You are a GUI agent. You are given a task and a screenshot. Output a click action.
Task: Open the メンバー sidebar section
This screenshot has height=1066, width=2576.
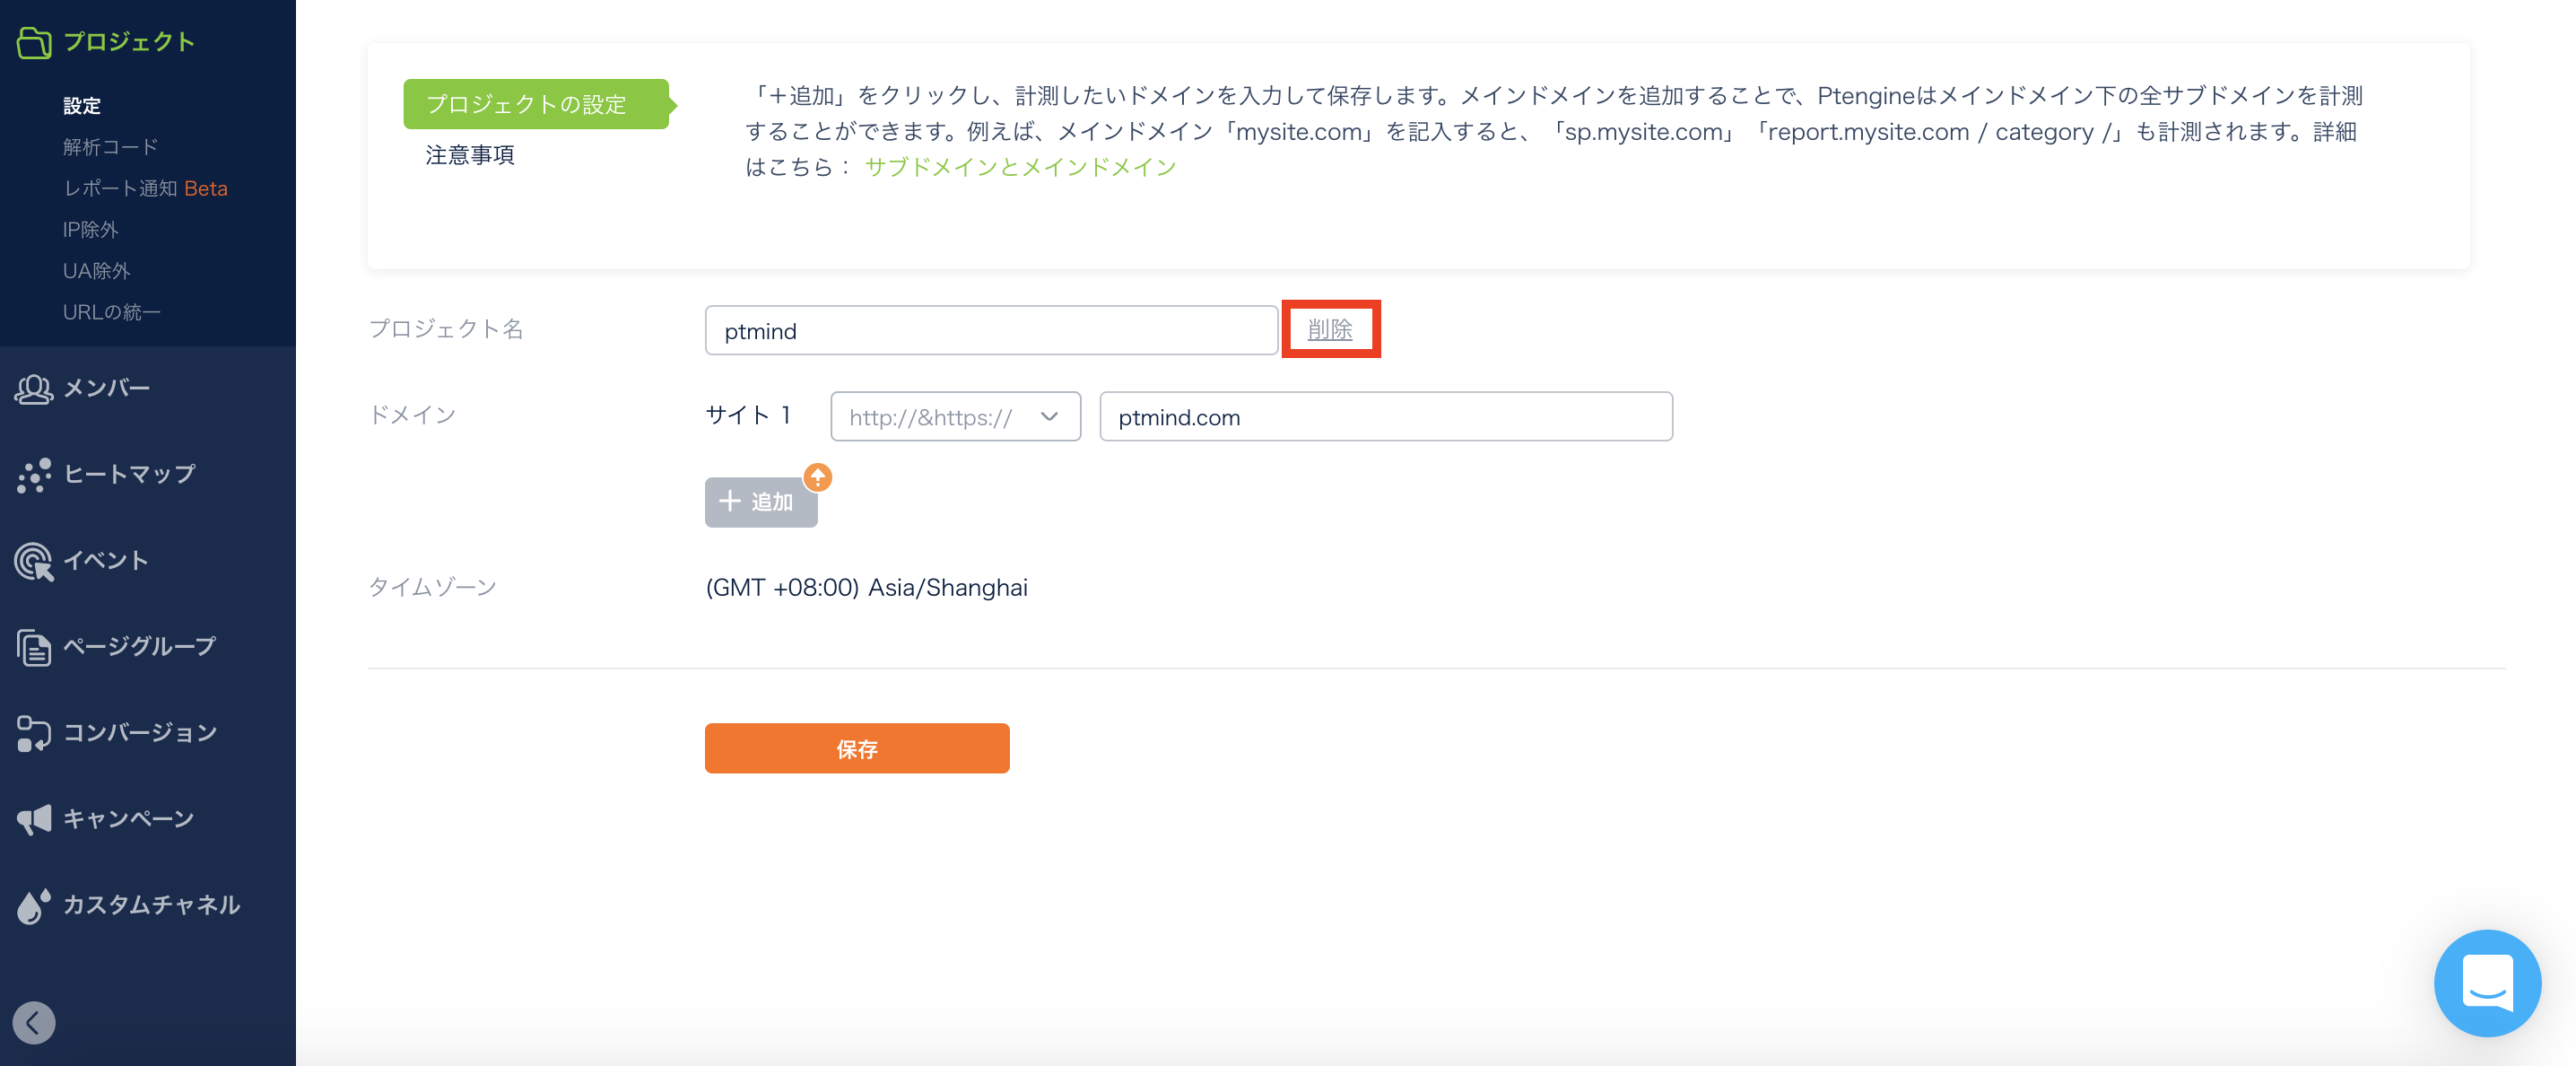point(107,388)
